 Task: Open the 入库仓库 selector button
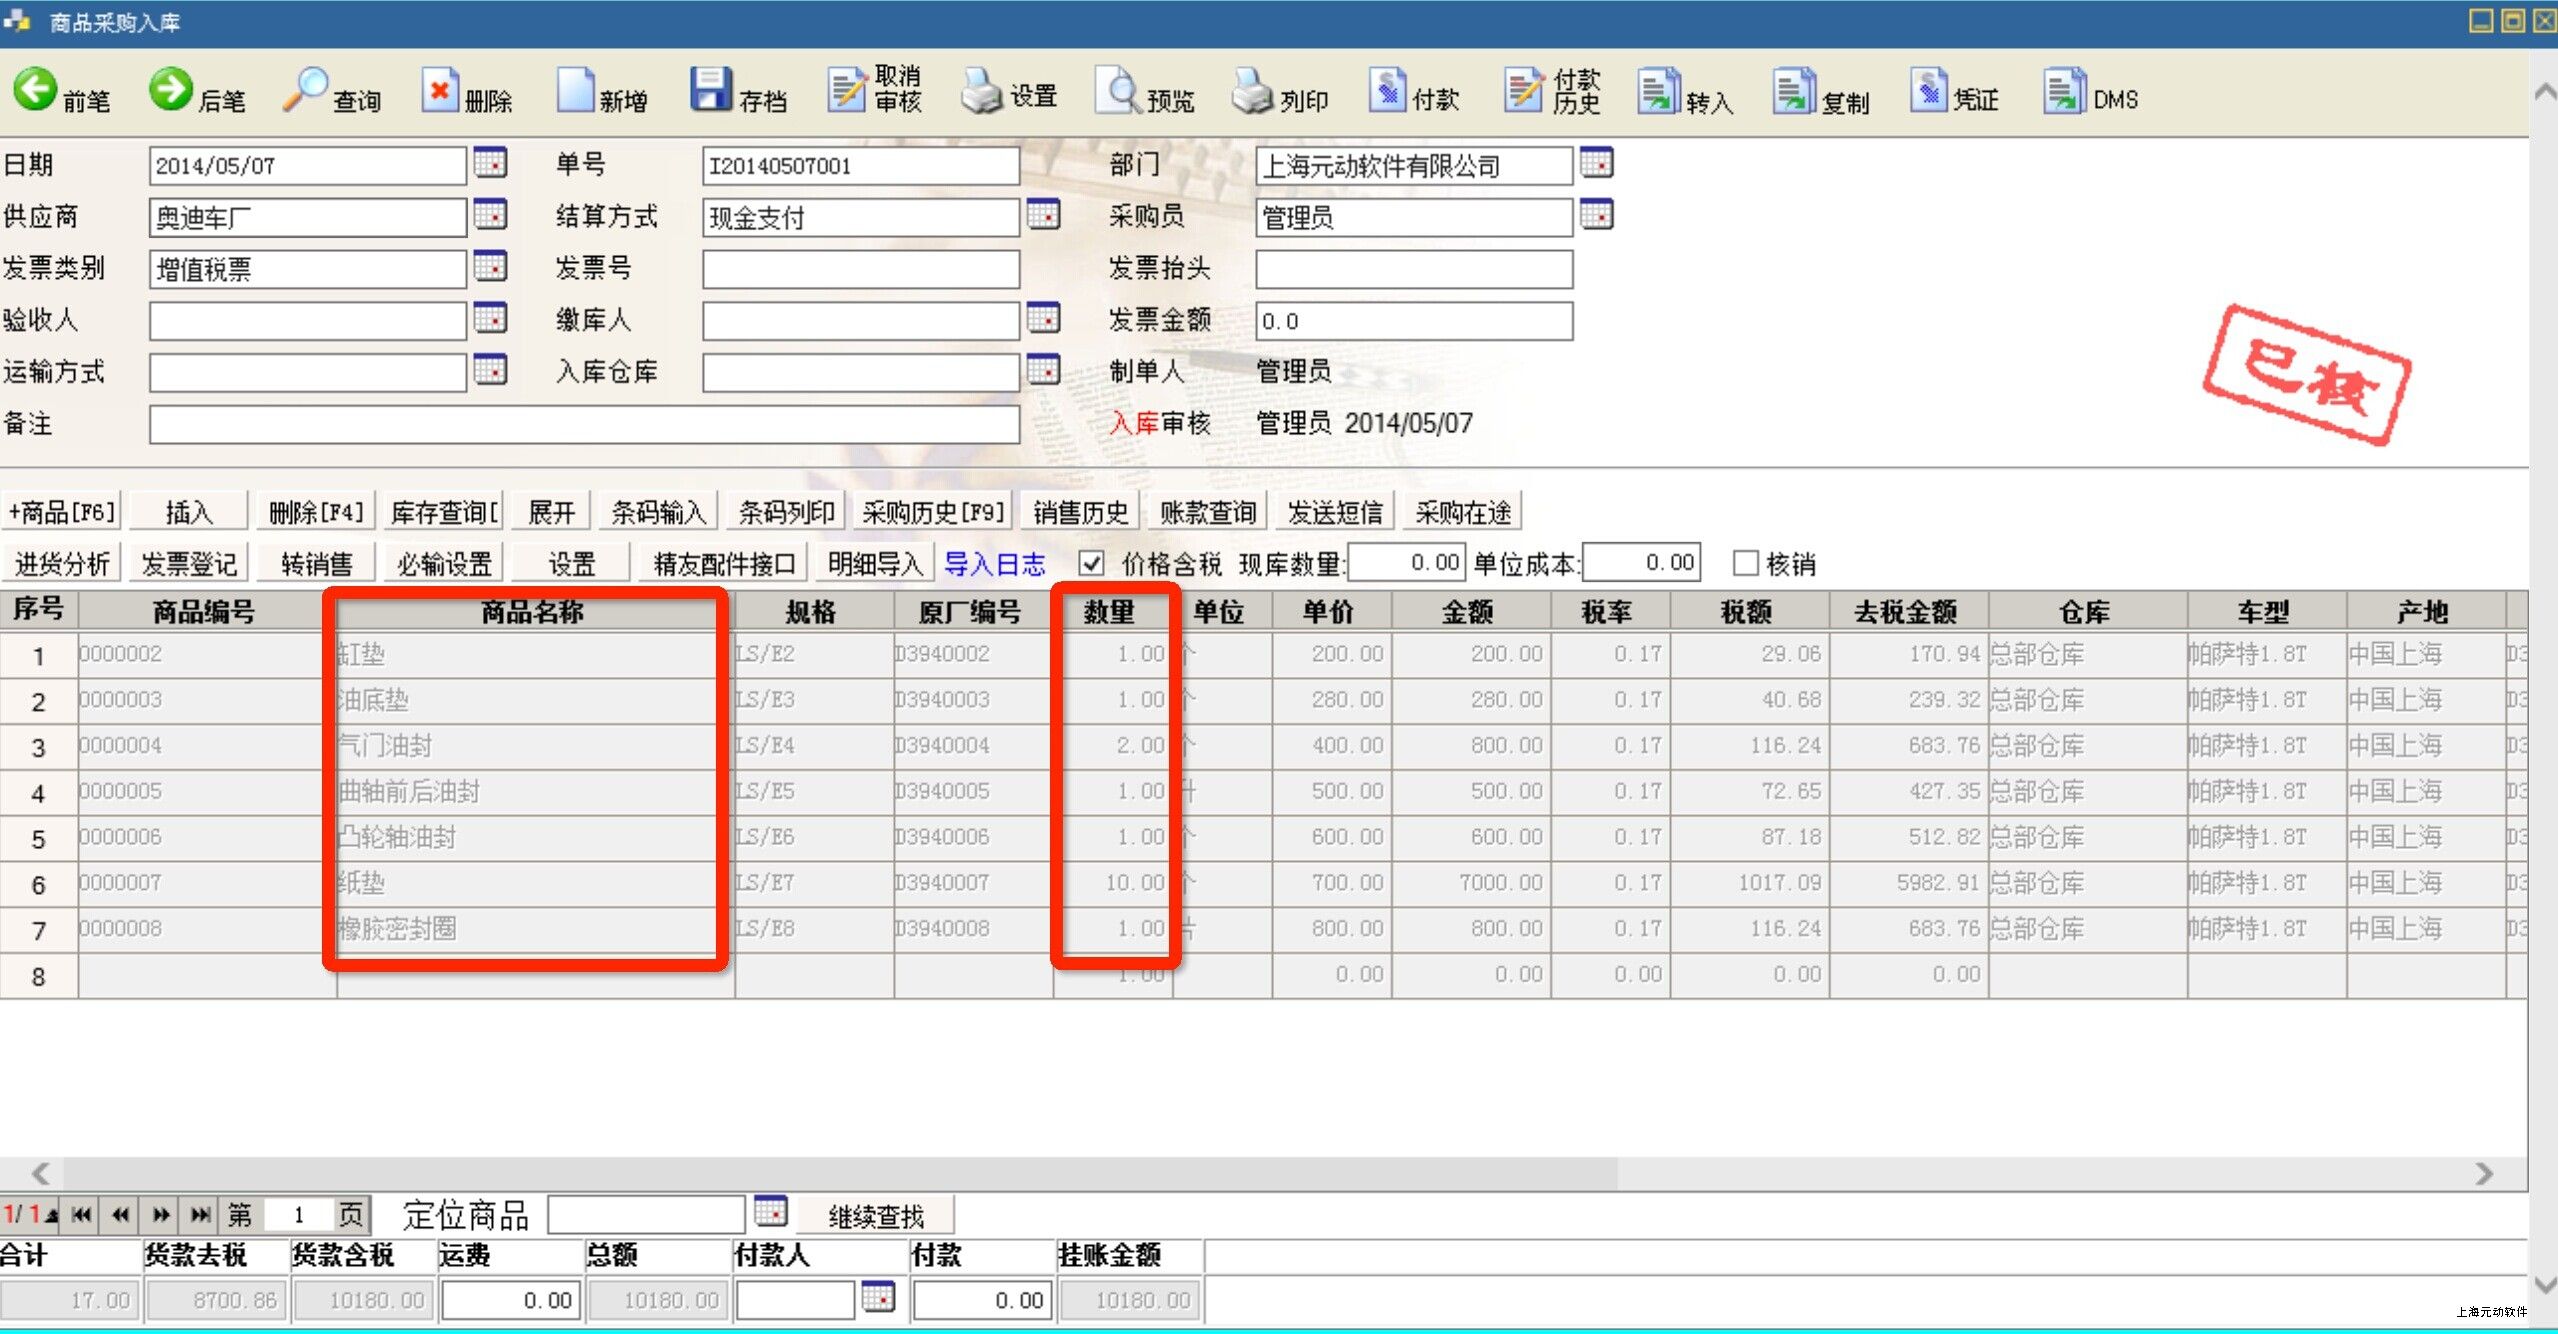point(1043,370)
